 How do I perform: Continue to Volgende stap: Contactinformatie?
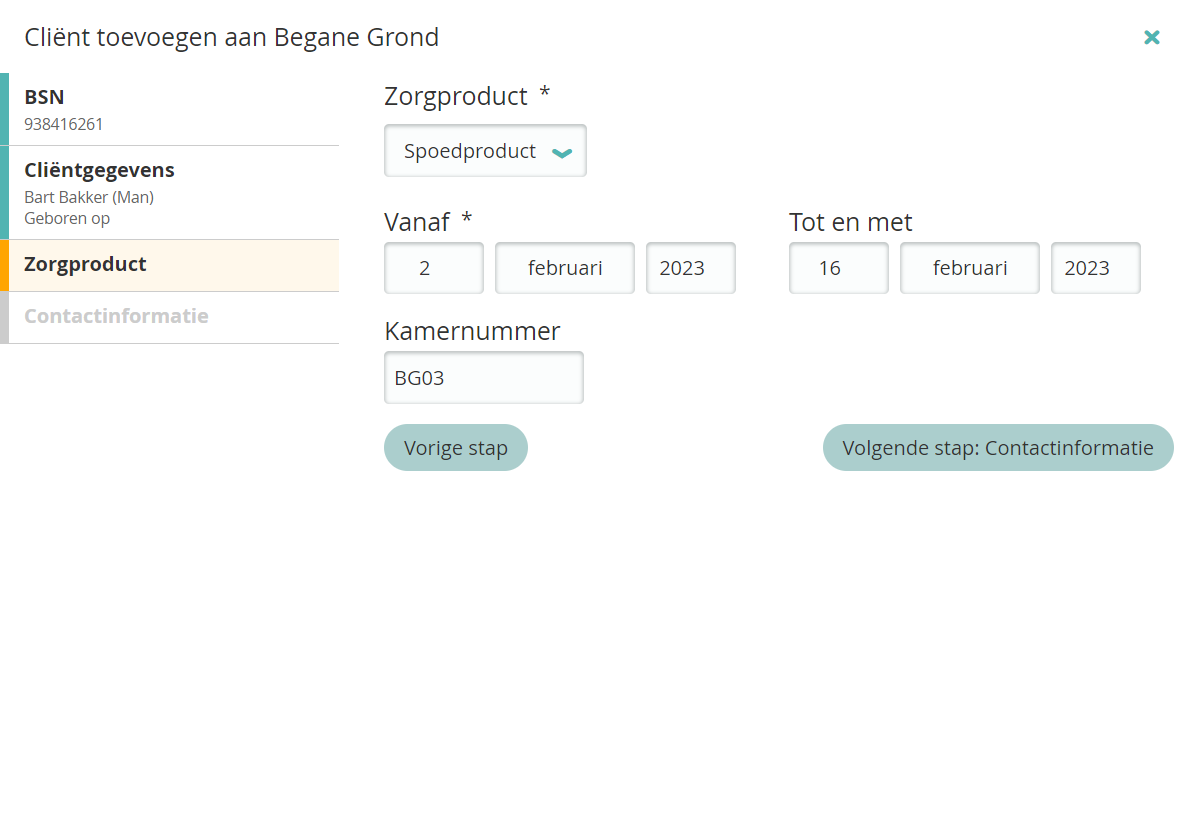(997, 447)
